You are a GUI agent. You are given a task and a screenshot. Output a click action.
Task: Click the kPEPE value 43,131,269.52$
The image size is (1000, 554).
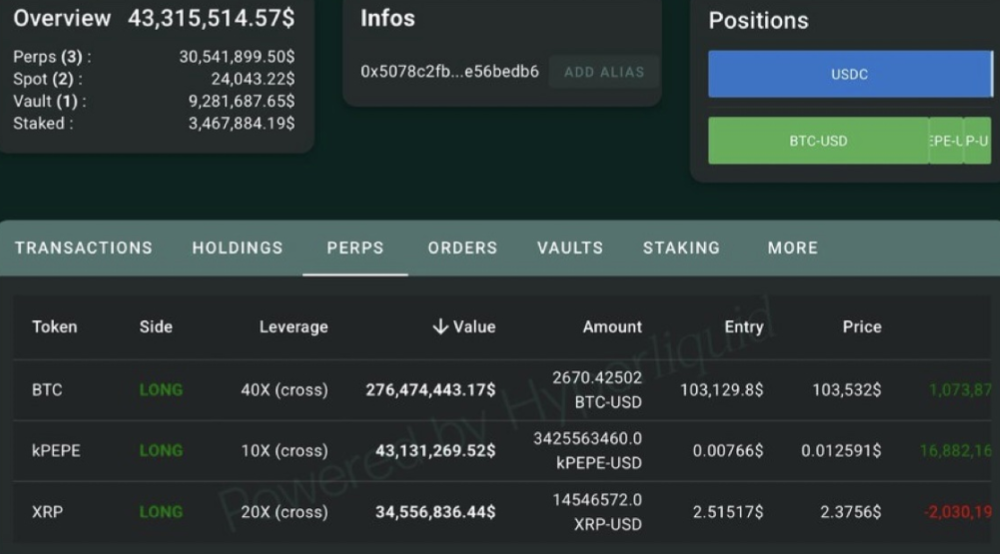436,451
